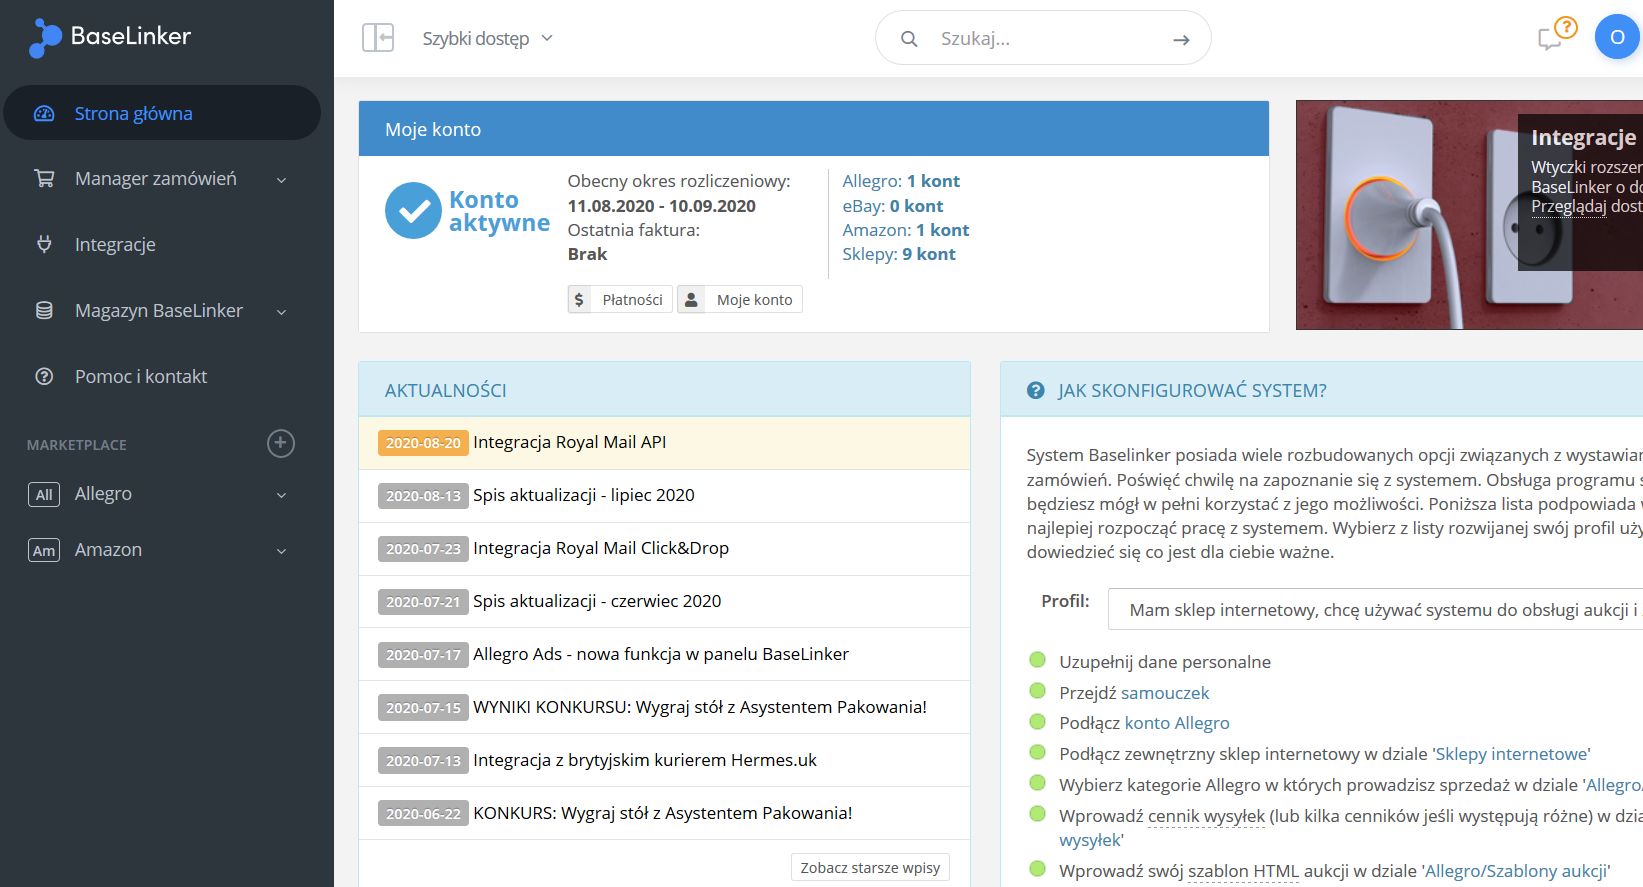Expand the Manager zamówień submenu

[x=281, y=180]
